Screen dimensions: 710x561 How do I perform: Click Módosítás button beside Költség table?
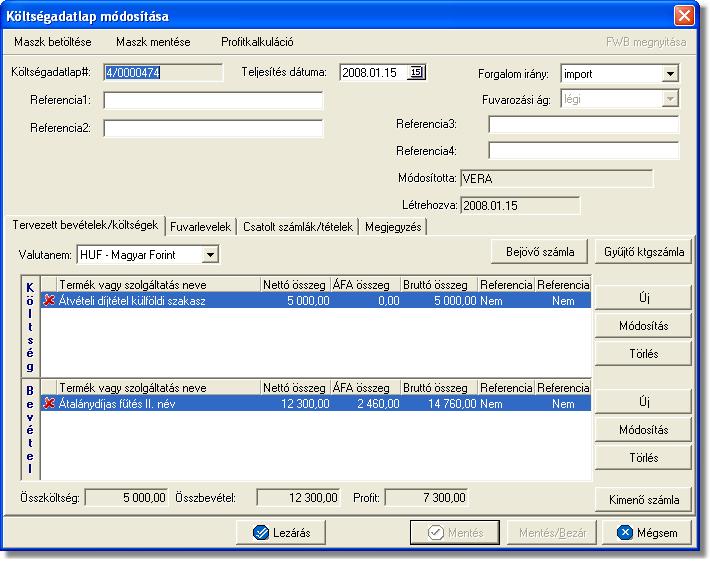click(x=643, y=326)
